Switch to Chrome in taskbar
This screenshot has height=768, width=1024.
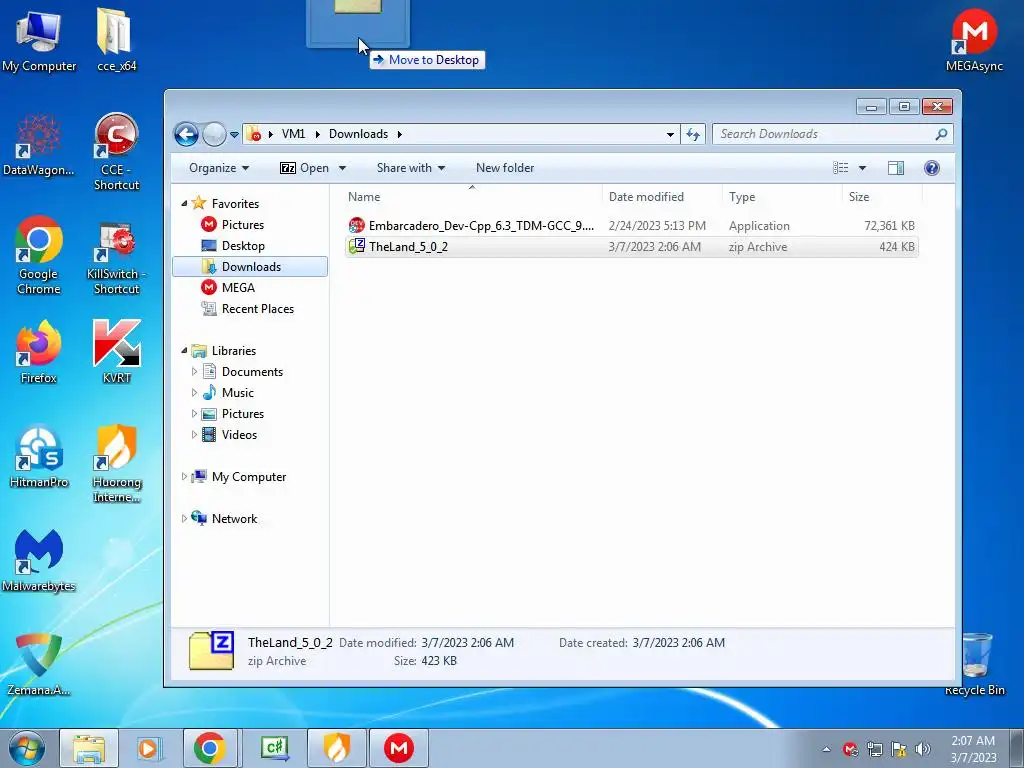210,748
